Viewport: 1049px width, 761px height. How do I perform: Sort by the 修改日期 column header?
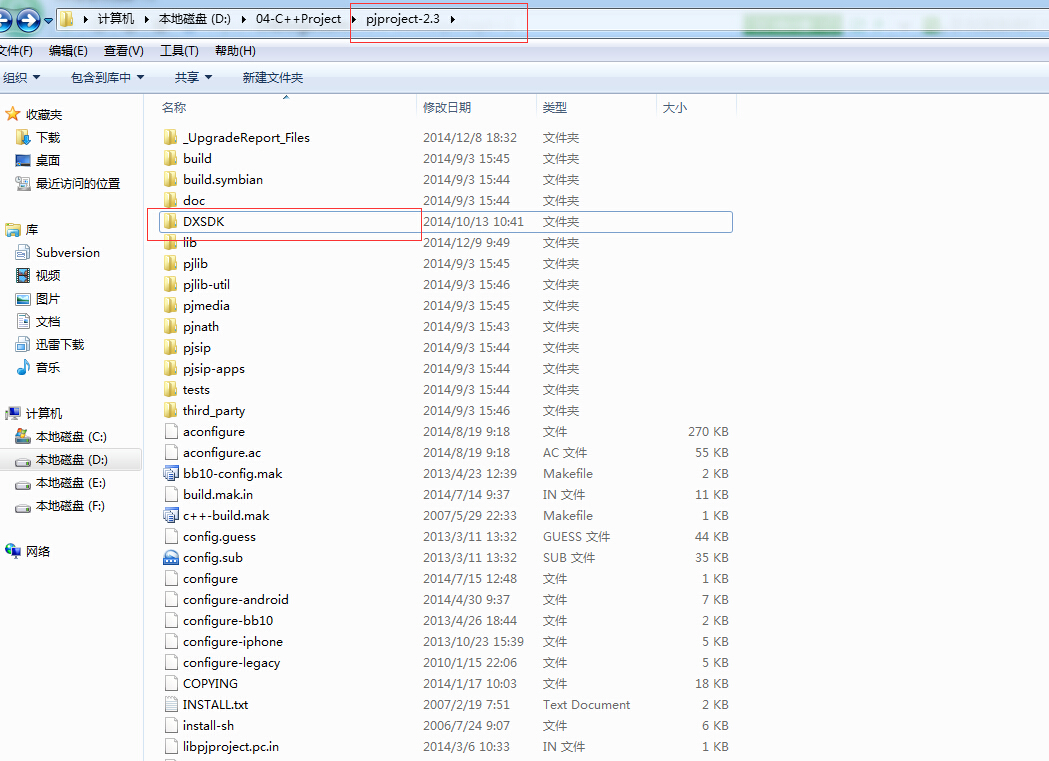pos(447,108)
